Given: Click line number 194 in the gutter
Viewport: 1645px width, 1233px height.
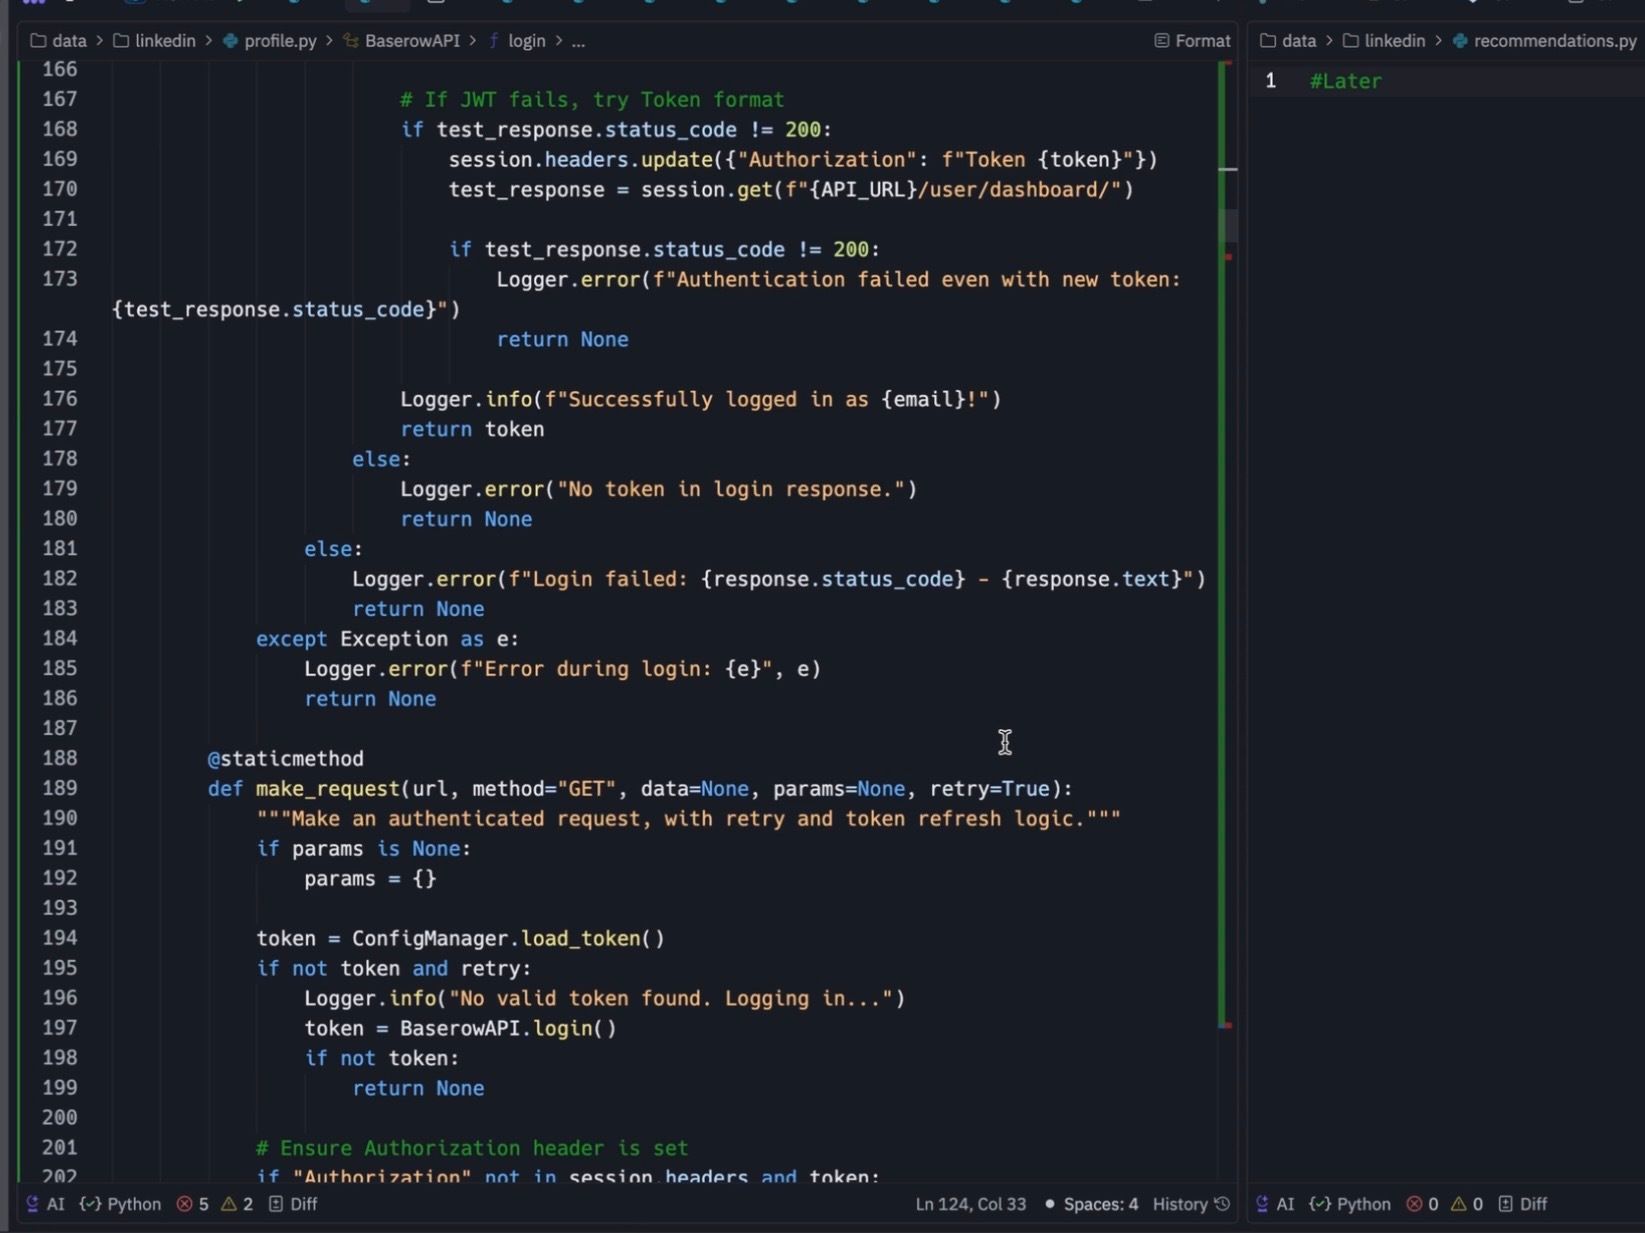Looking at the screenshot, I should [x=60, y=938].
